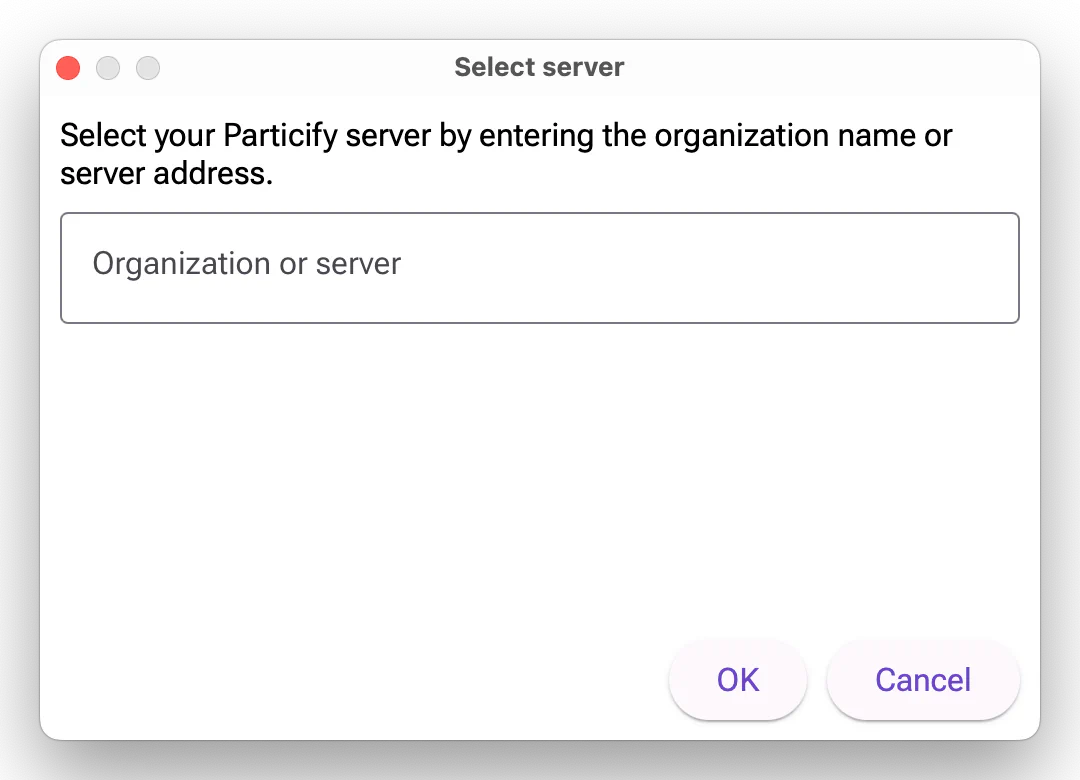
Task: Focus the server address text box
Action: click(539, 267)
